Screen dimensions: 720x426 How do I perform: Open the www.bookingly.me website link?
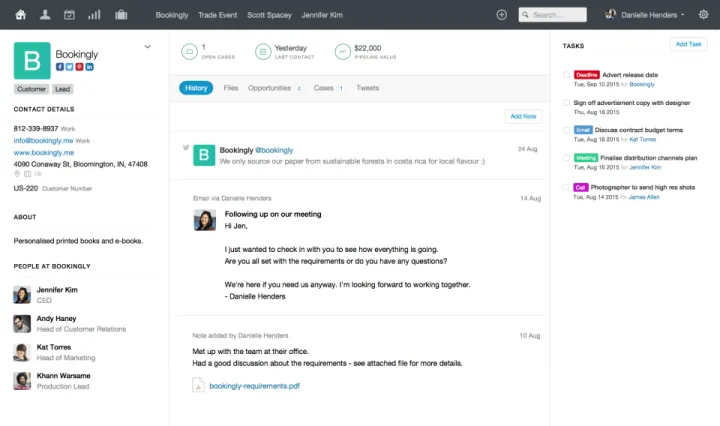(44, 152)
